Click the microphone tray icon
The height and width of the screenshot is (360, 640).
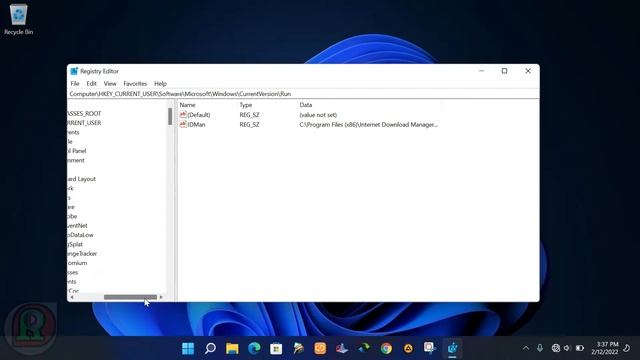[540, 348]
